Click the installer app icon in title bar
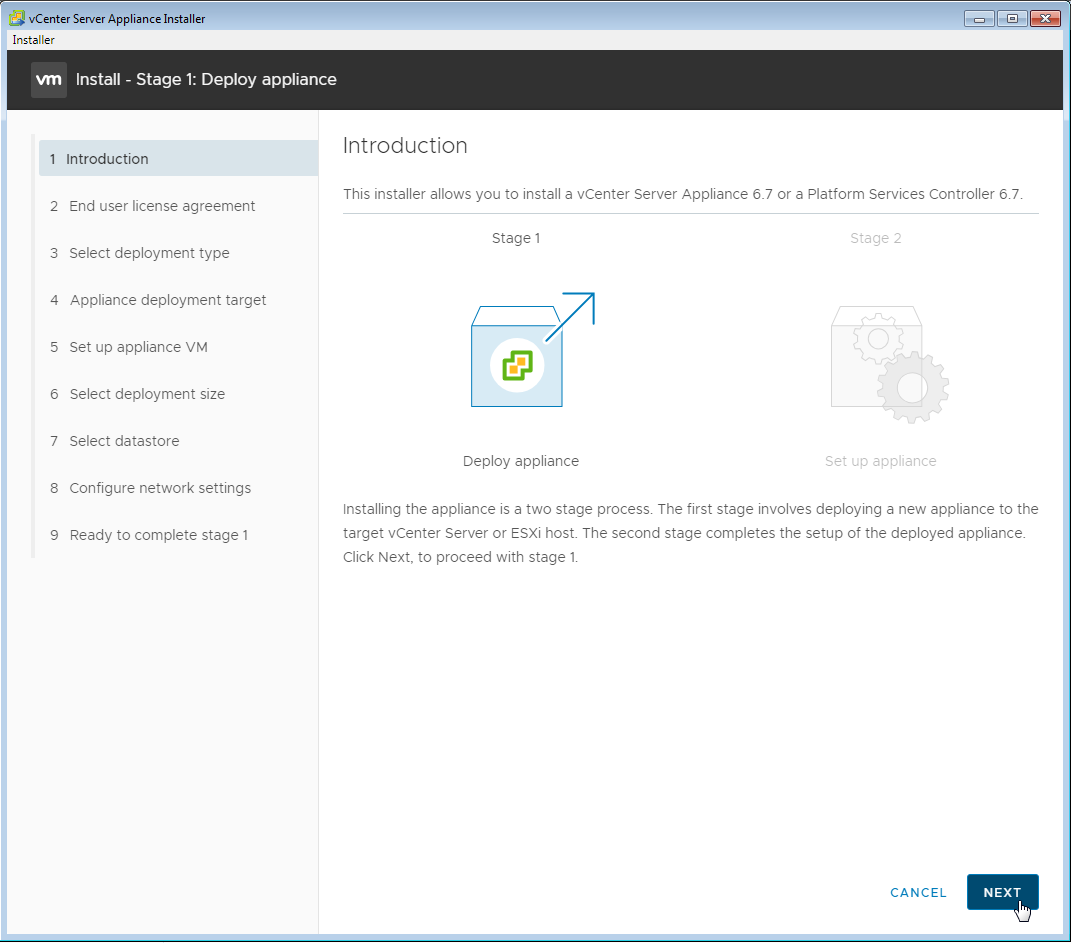This screenshot has height=943, width=1071. [17, 18]
